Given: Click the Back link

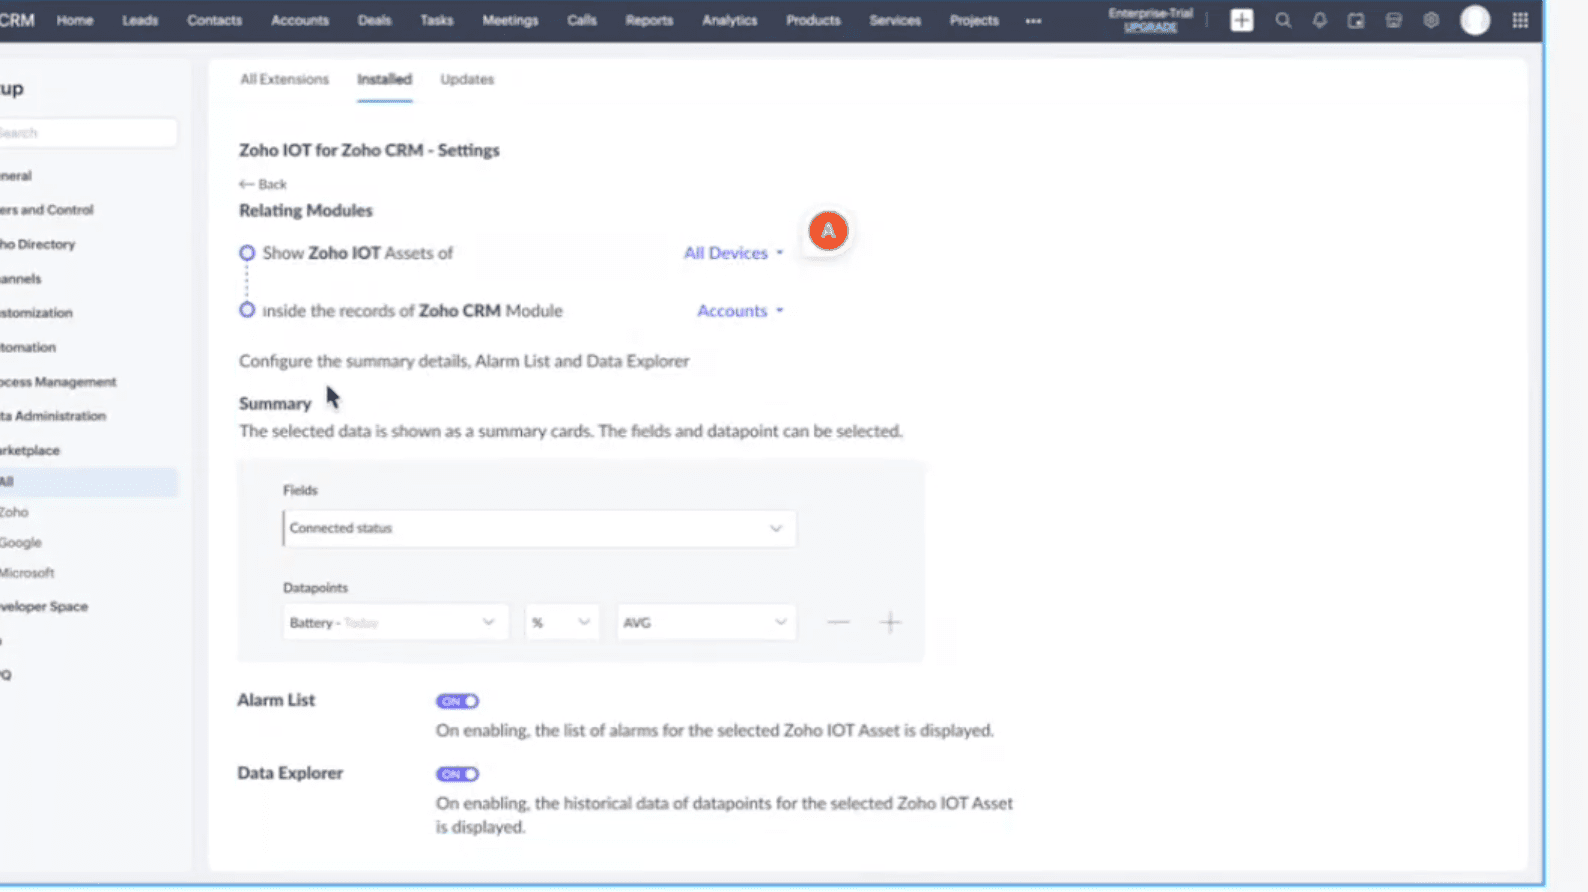Looking at the screenshot, I should [x=263, y=184].
